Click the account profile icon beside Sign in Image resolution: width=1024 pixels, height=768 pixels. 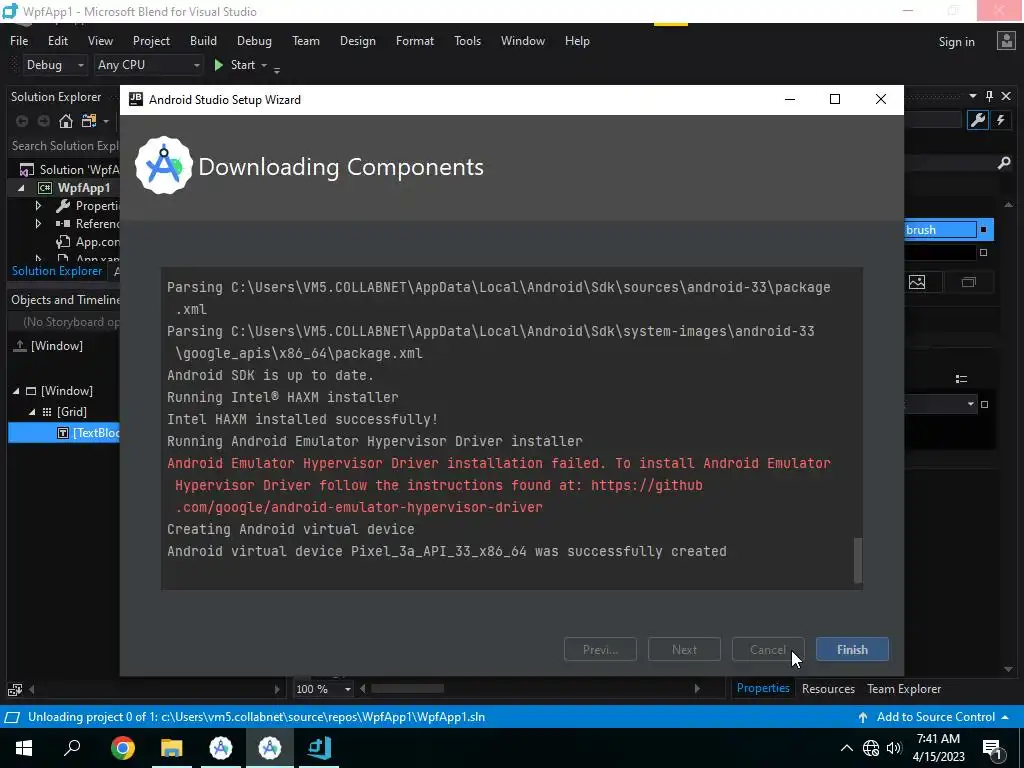1006,41
